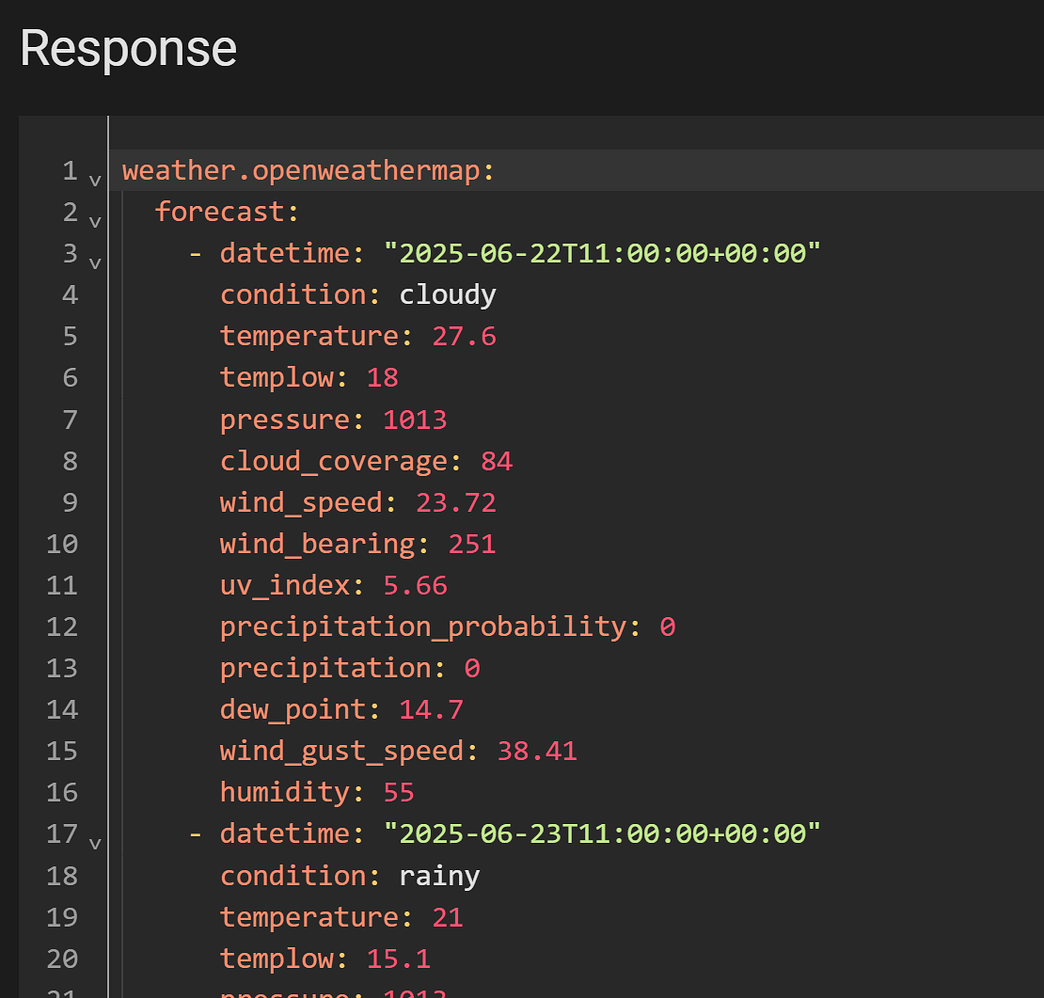This screenshot has width=1044, height=998.
Task: Fold the 2025-06-22 datetime entry
Action: click(x=95, y=263)
